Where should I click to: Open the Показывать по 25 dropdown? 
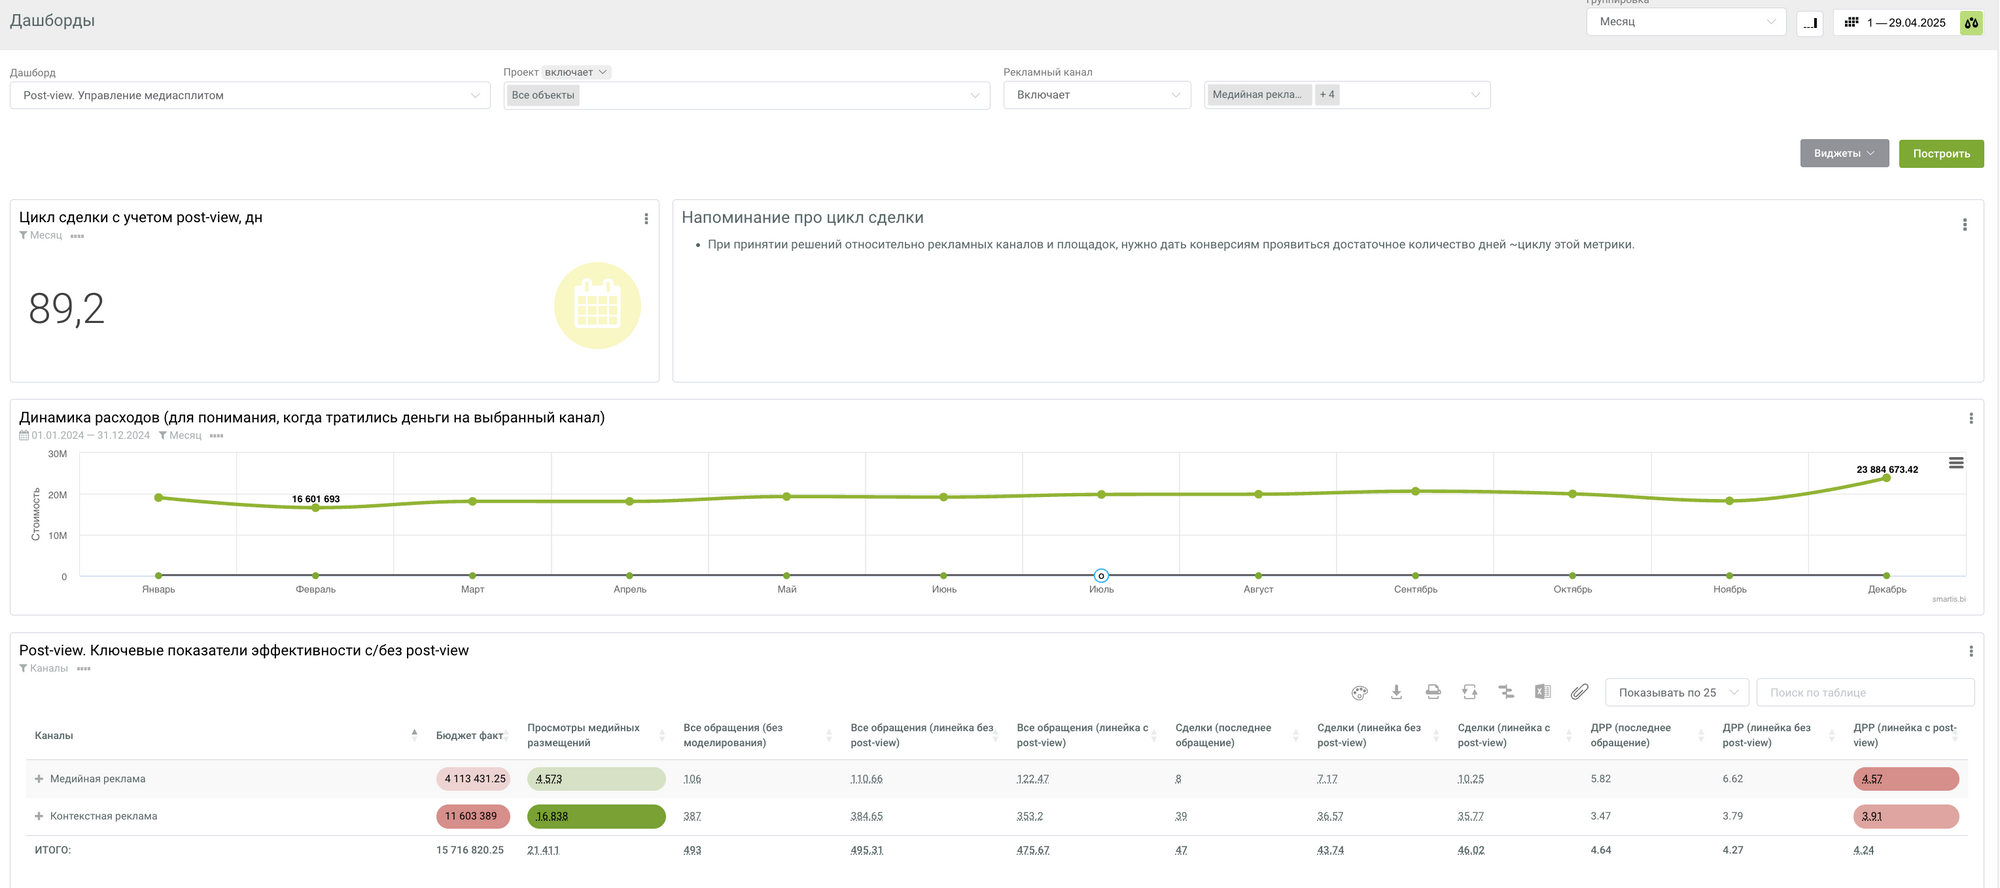pyautogui.click(x=1677, y=693)
